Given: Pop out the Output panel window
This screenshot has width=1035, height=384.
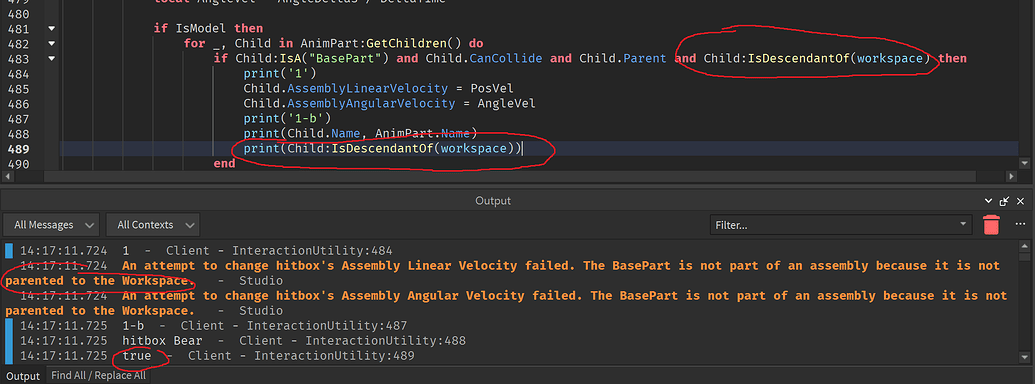Looking at the screenshot, I should pyautogui.click(x=1005, y=201).
